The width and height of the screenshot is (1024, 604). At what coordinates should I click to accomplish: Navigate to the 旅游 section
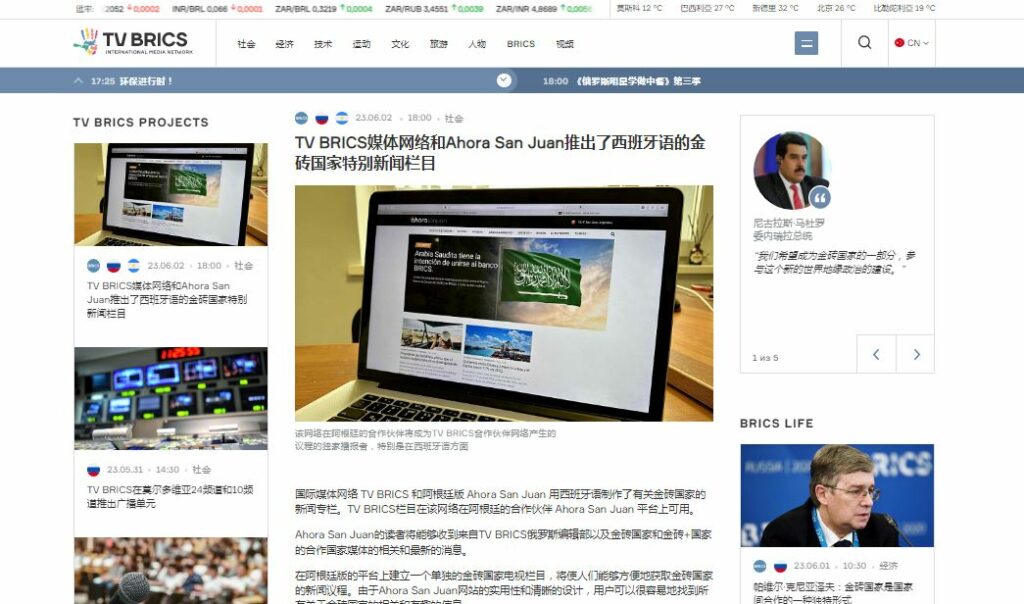tap(438, 44)
